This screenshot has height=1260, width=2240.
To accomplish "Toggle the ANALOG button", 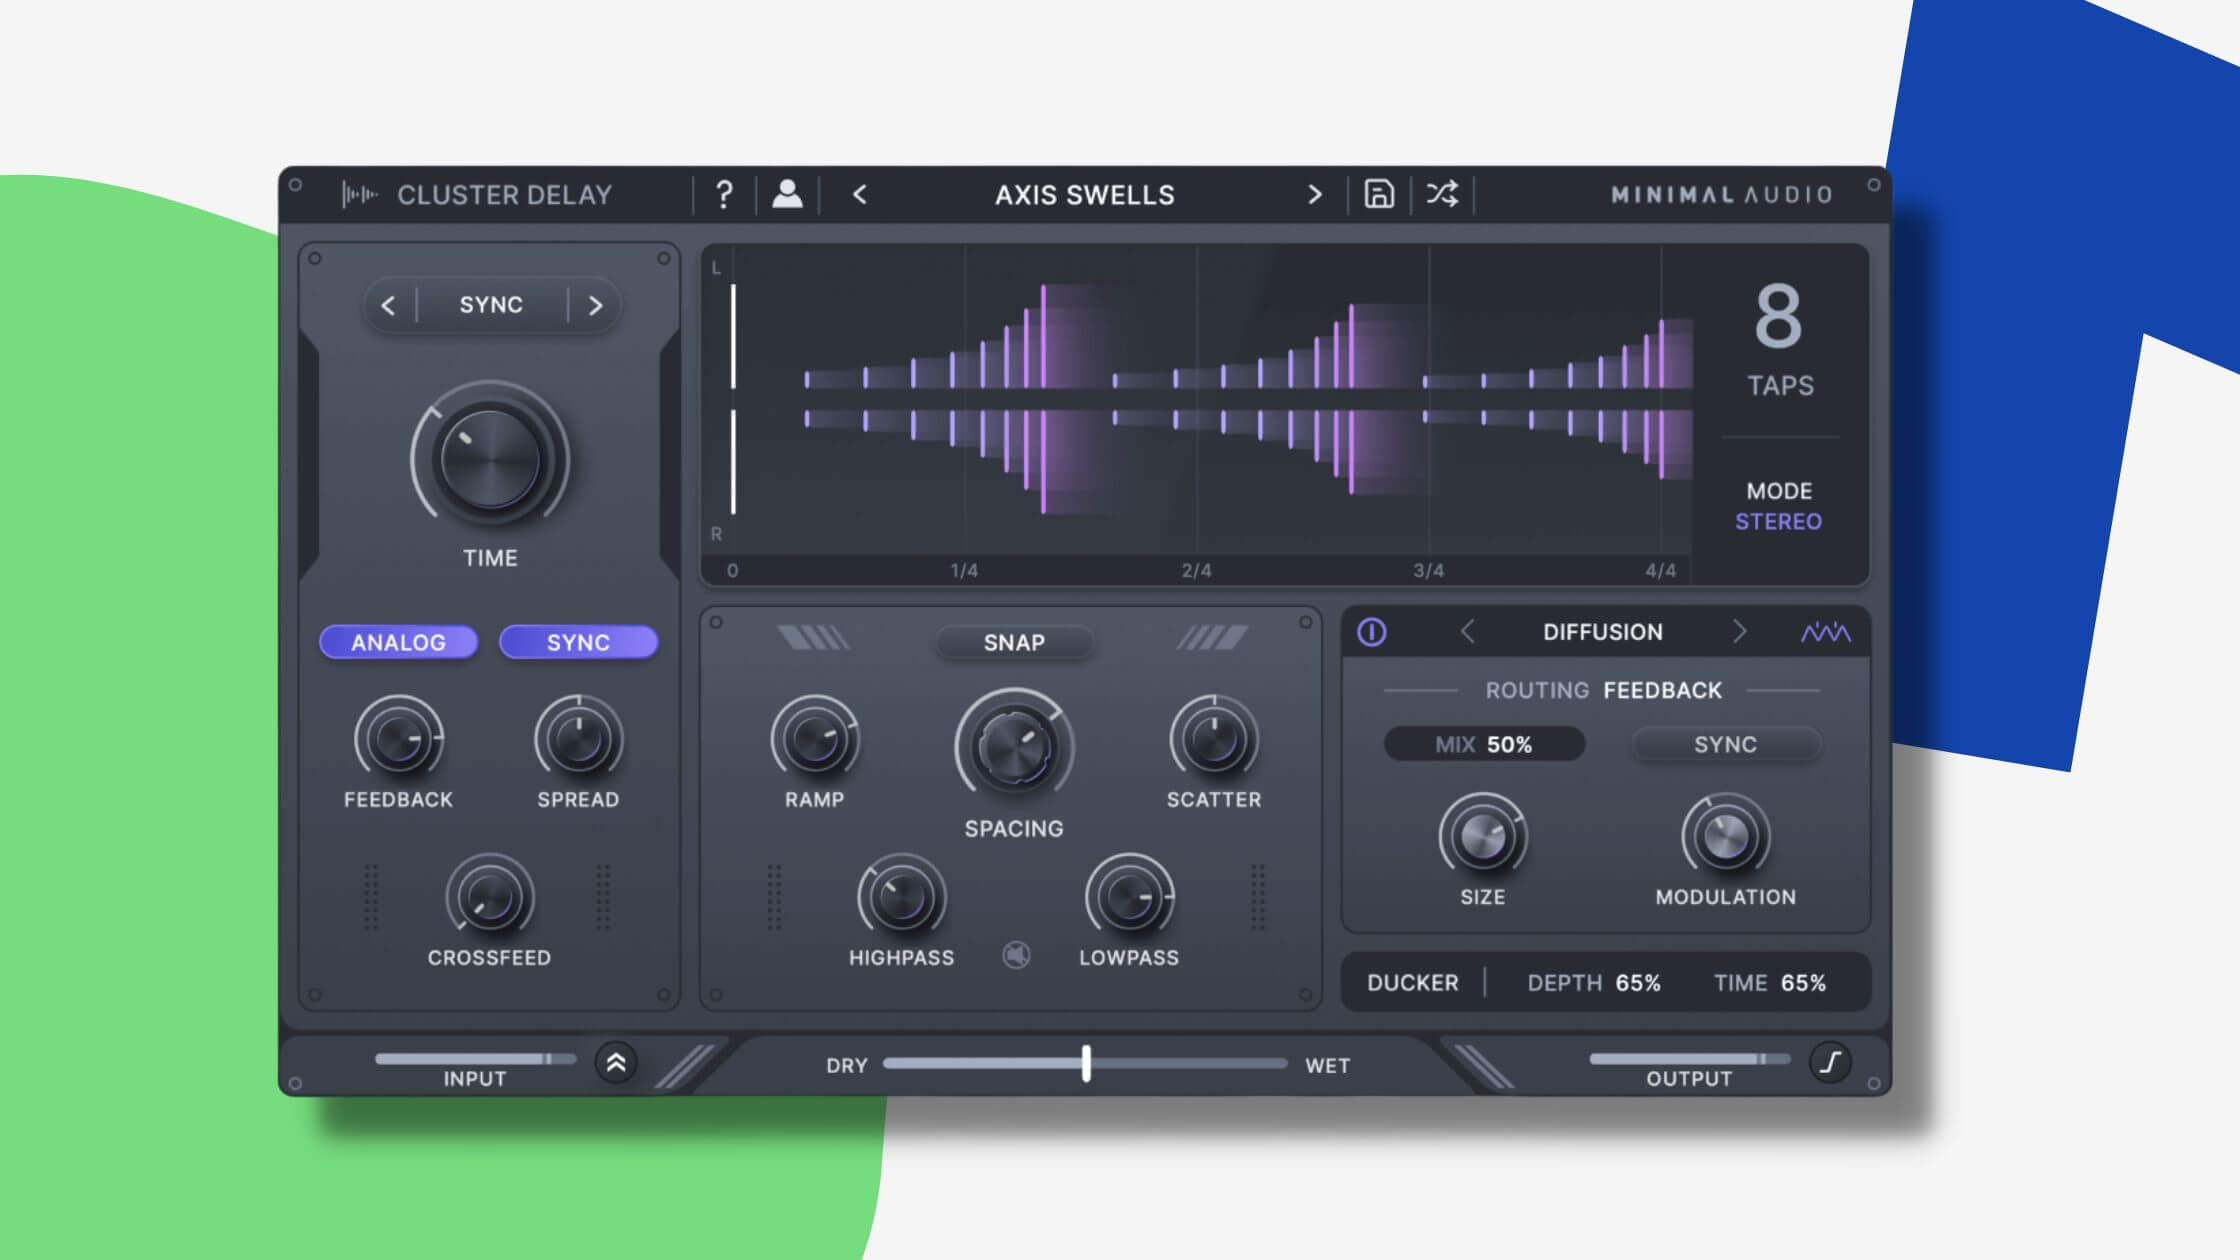I will (398, 642).
